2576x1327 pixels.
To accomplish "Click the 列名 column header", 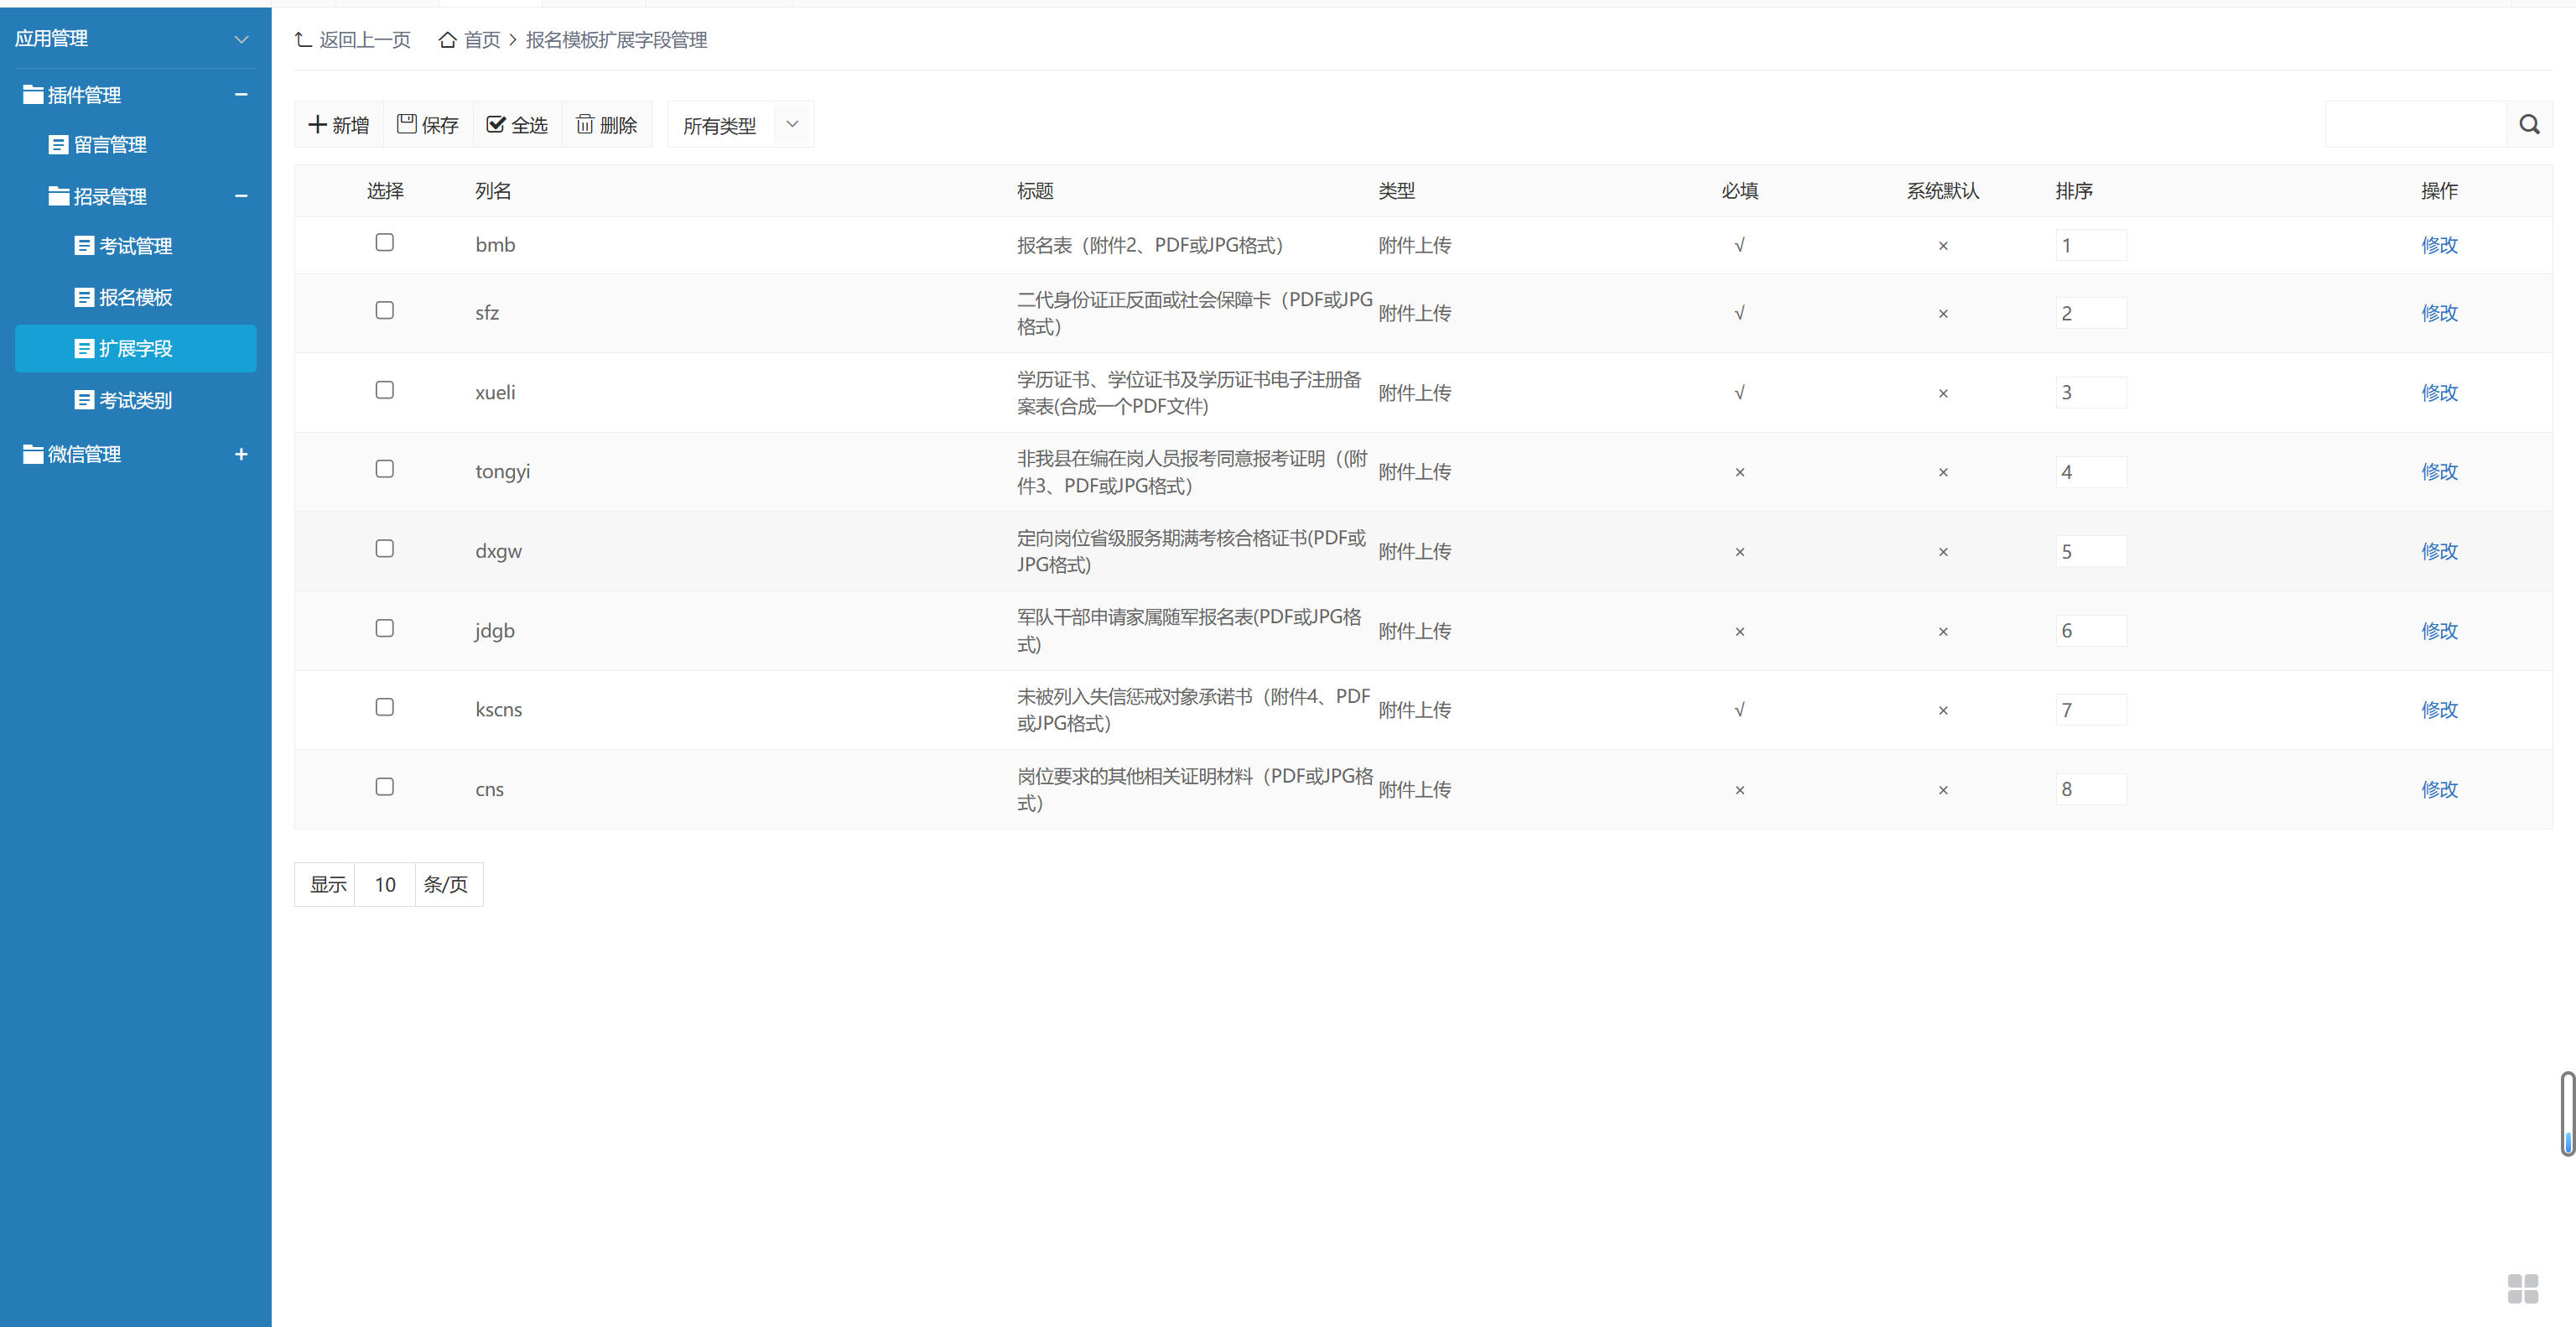I will (x=493, y=191).
